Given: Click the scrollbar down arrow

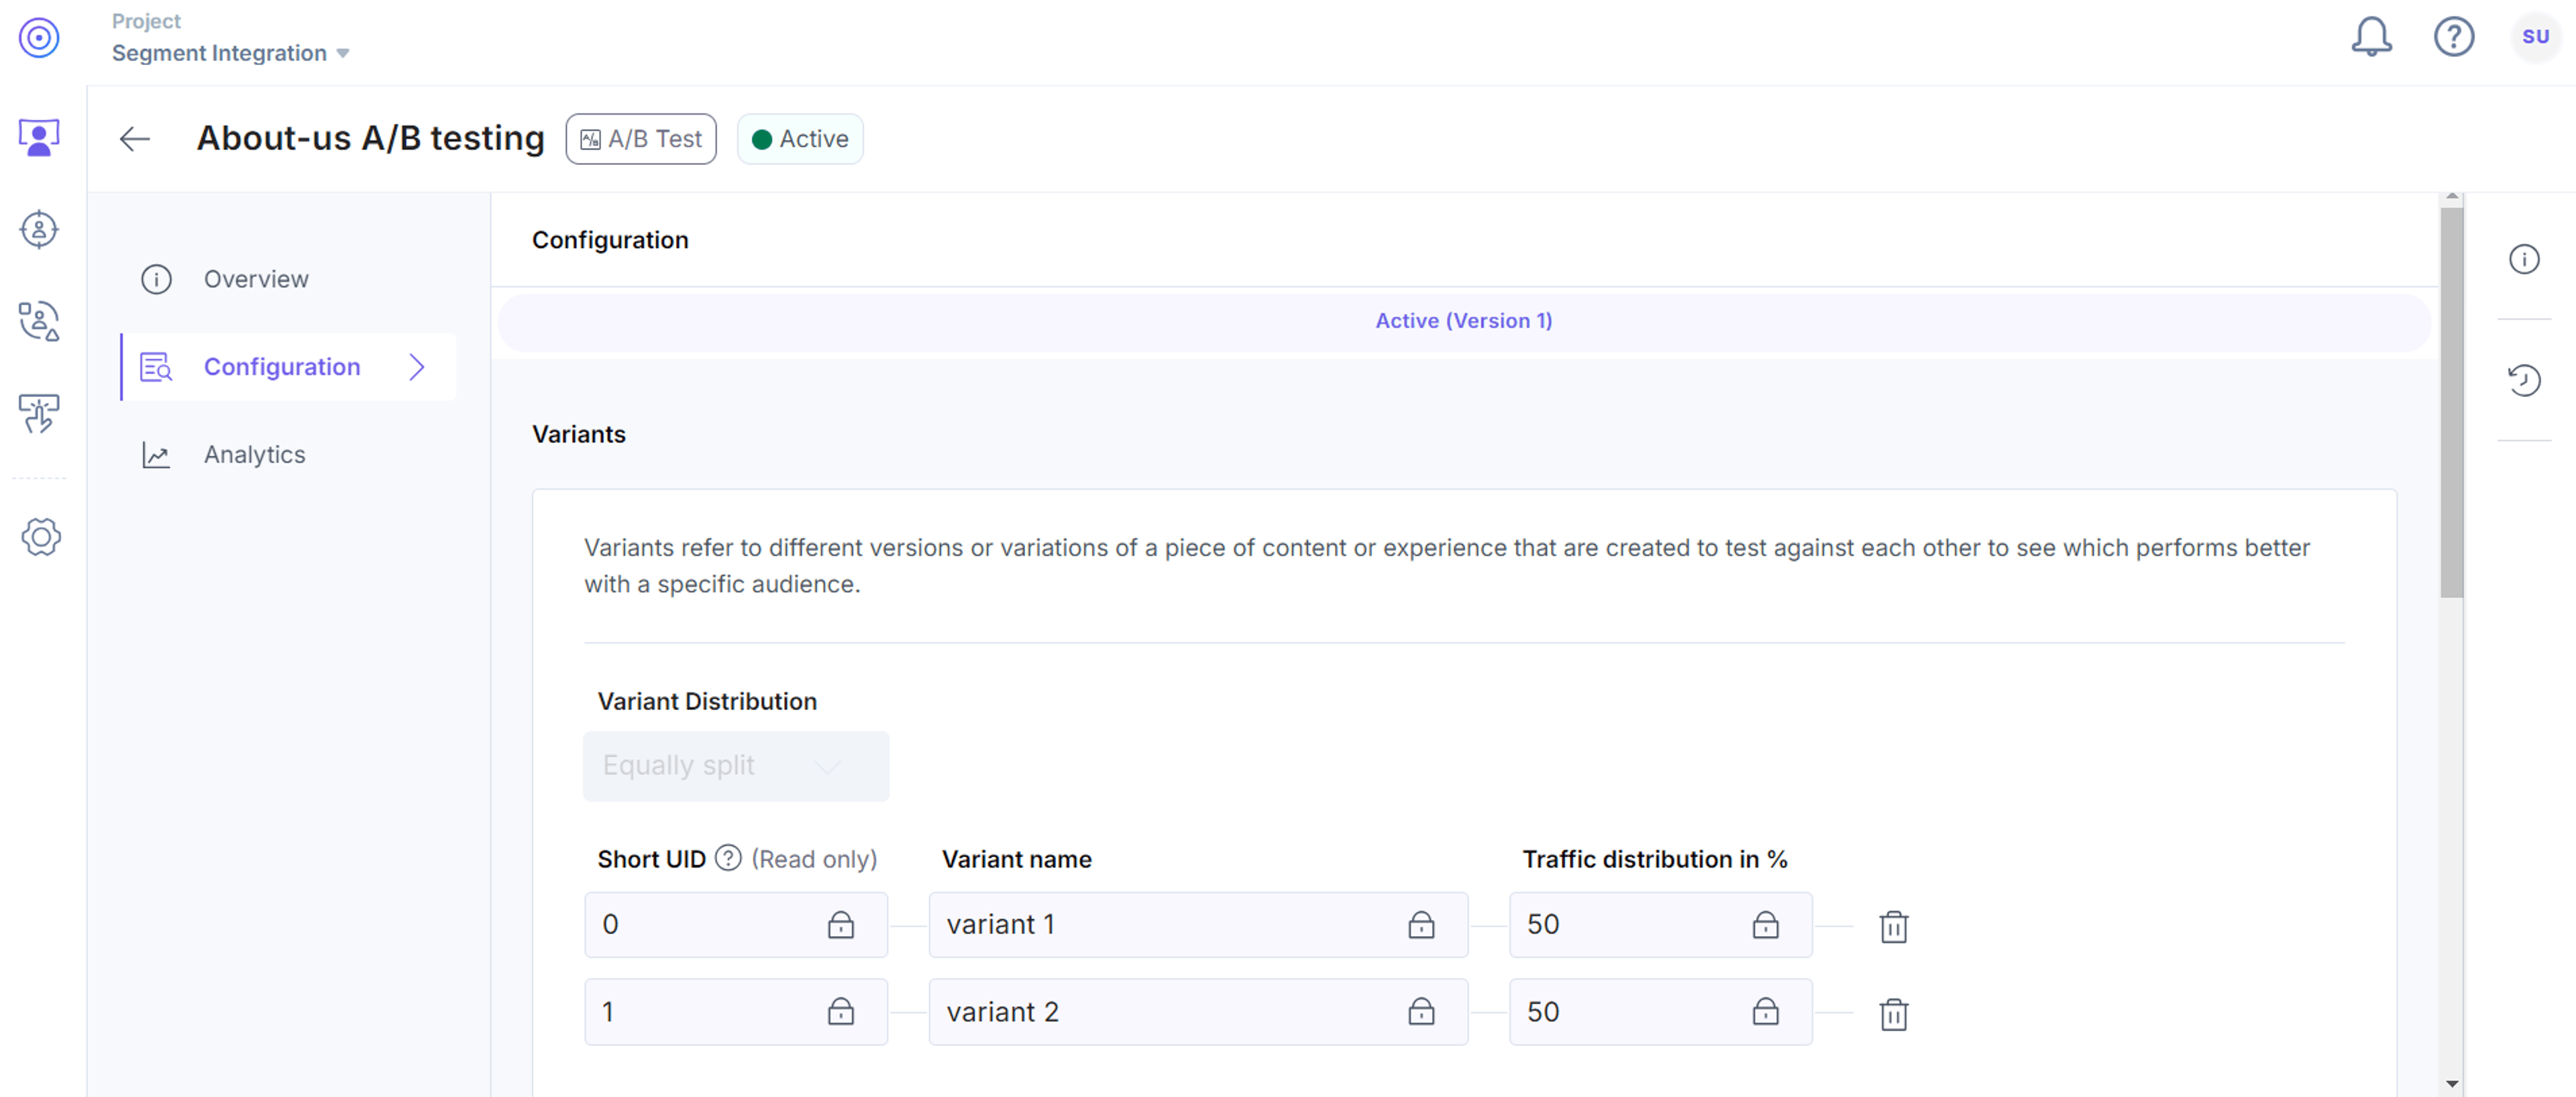Looking at the screenshot, I should pyautogui.click(x=2451, y=1083).
